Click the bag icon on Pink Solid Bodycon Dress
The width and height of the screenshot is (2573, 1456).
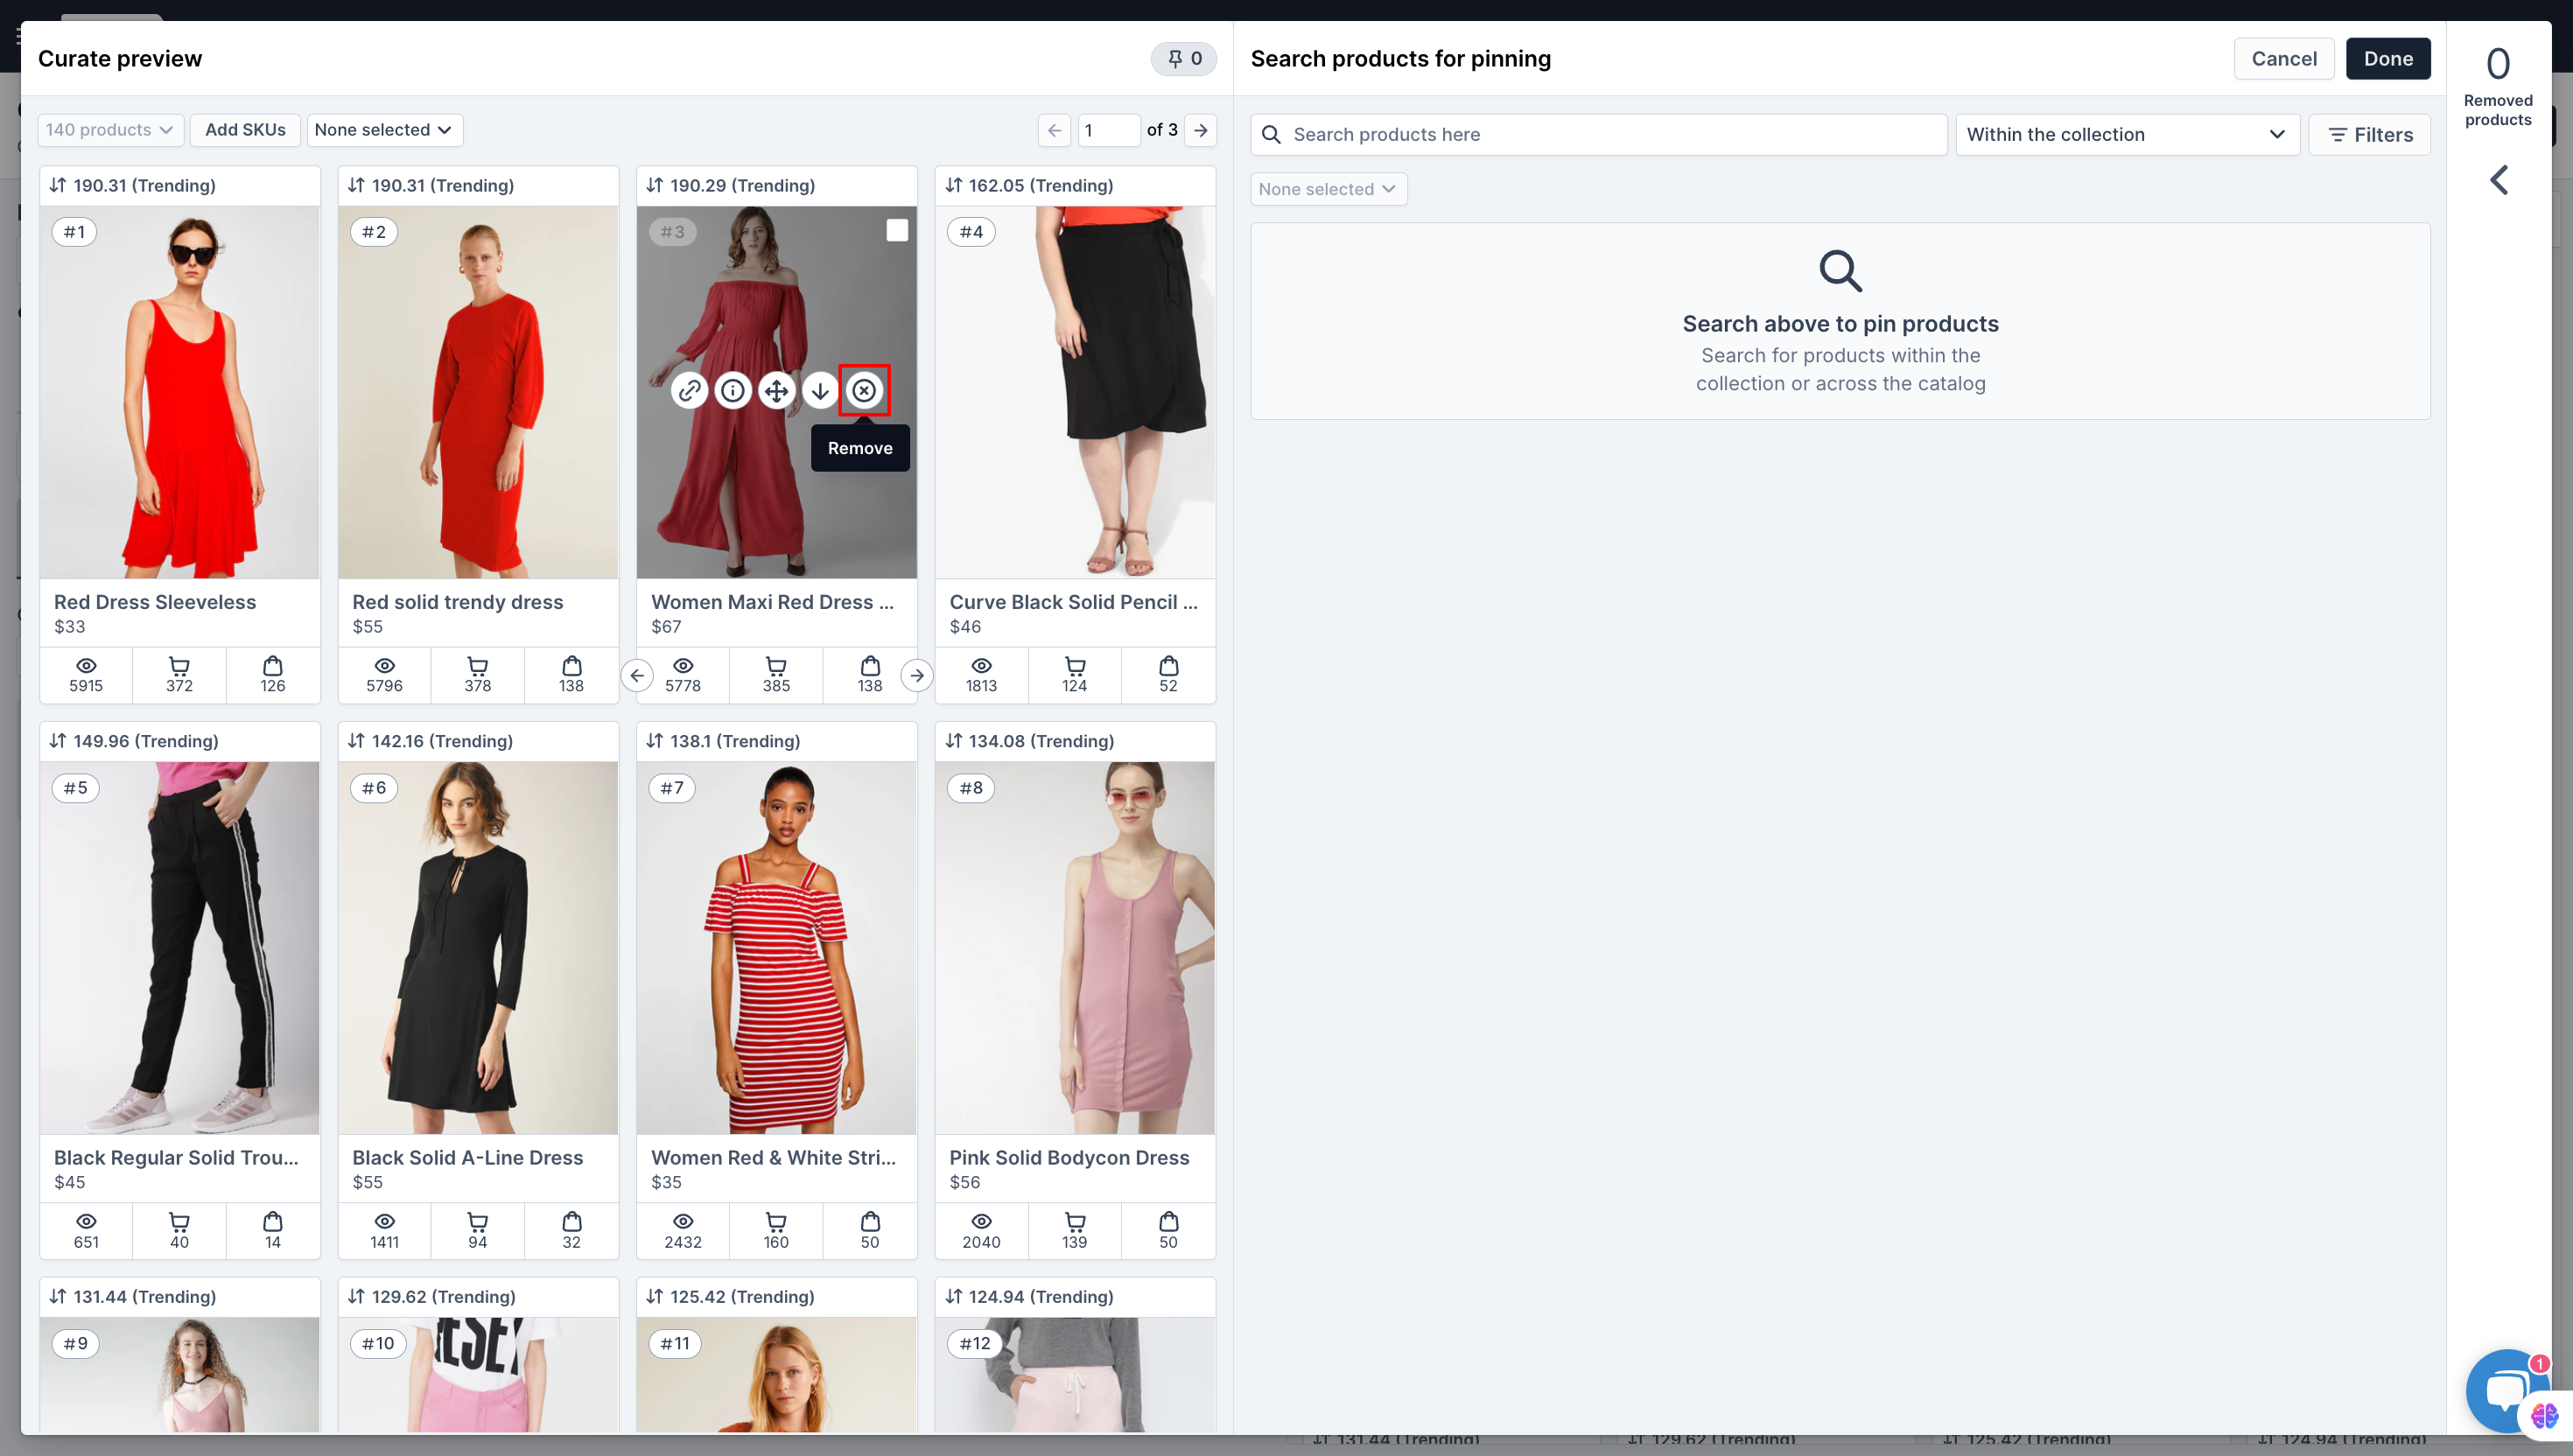tap(1169, 1222)
